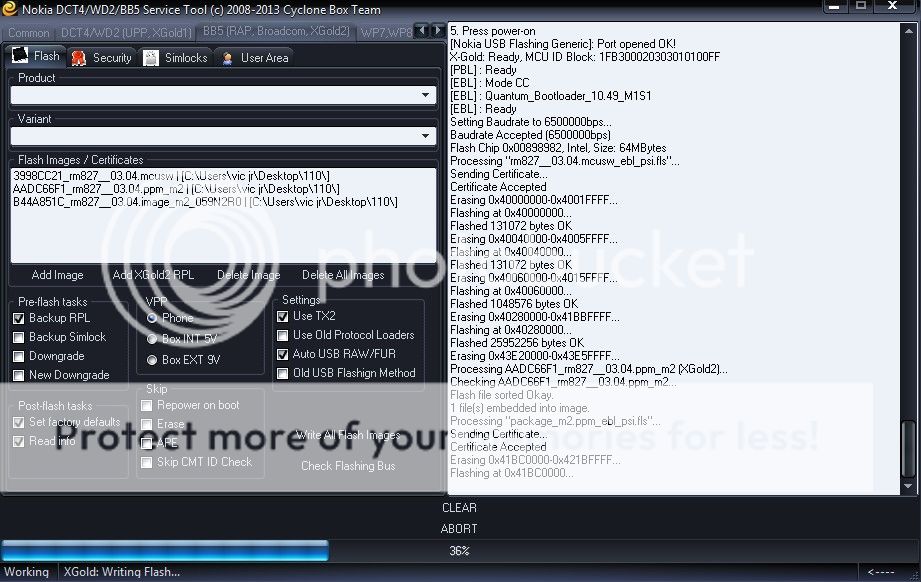The width and height of the screenshot is (921, 582).
Task: Click the Flash tab chip icon
Action: pyautogui.click(x=20, y=57)
